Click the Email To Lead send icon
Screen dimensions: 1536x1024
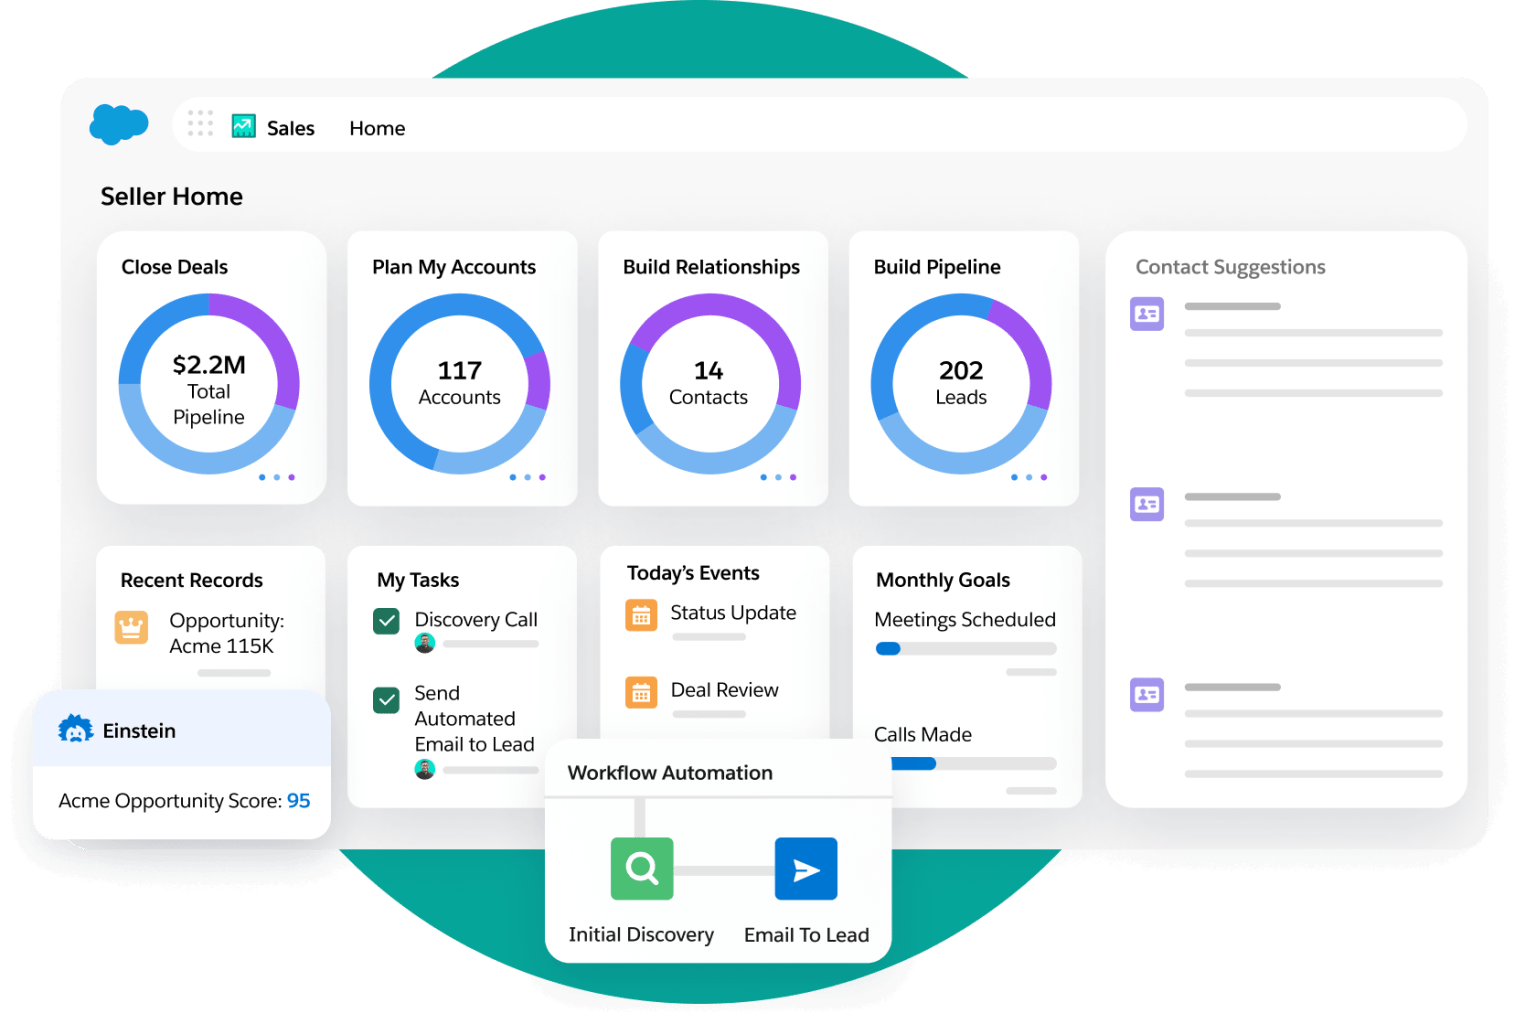[x=806, y=868]
